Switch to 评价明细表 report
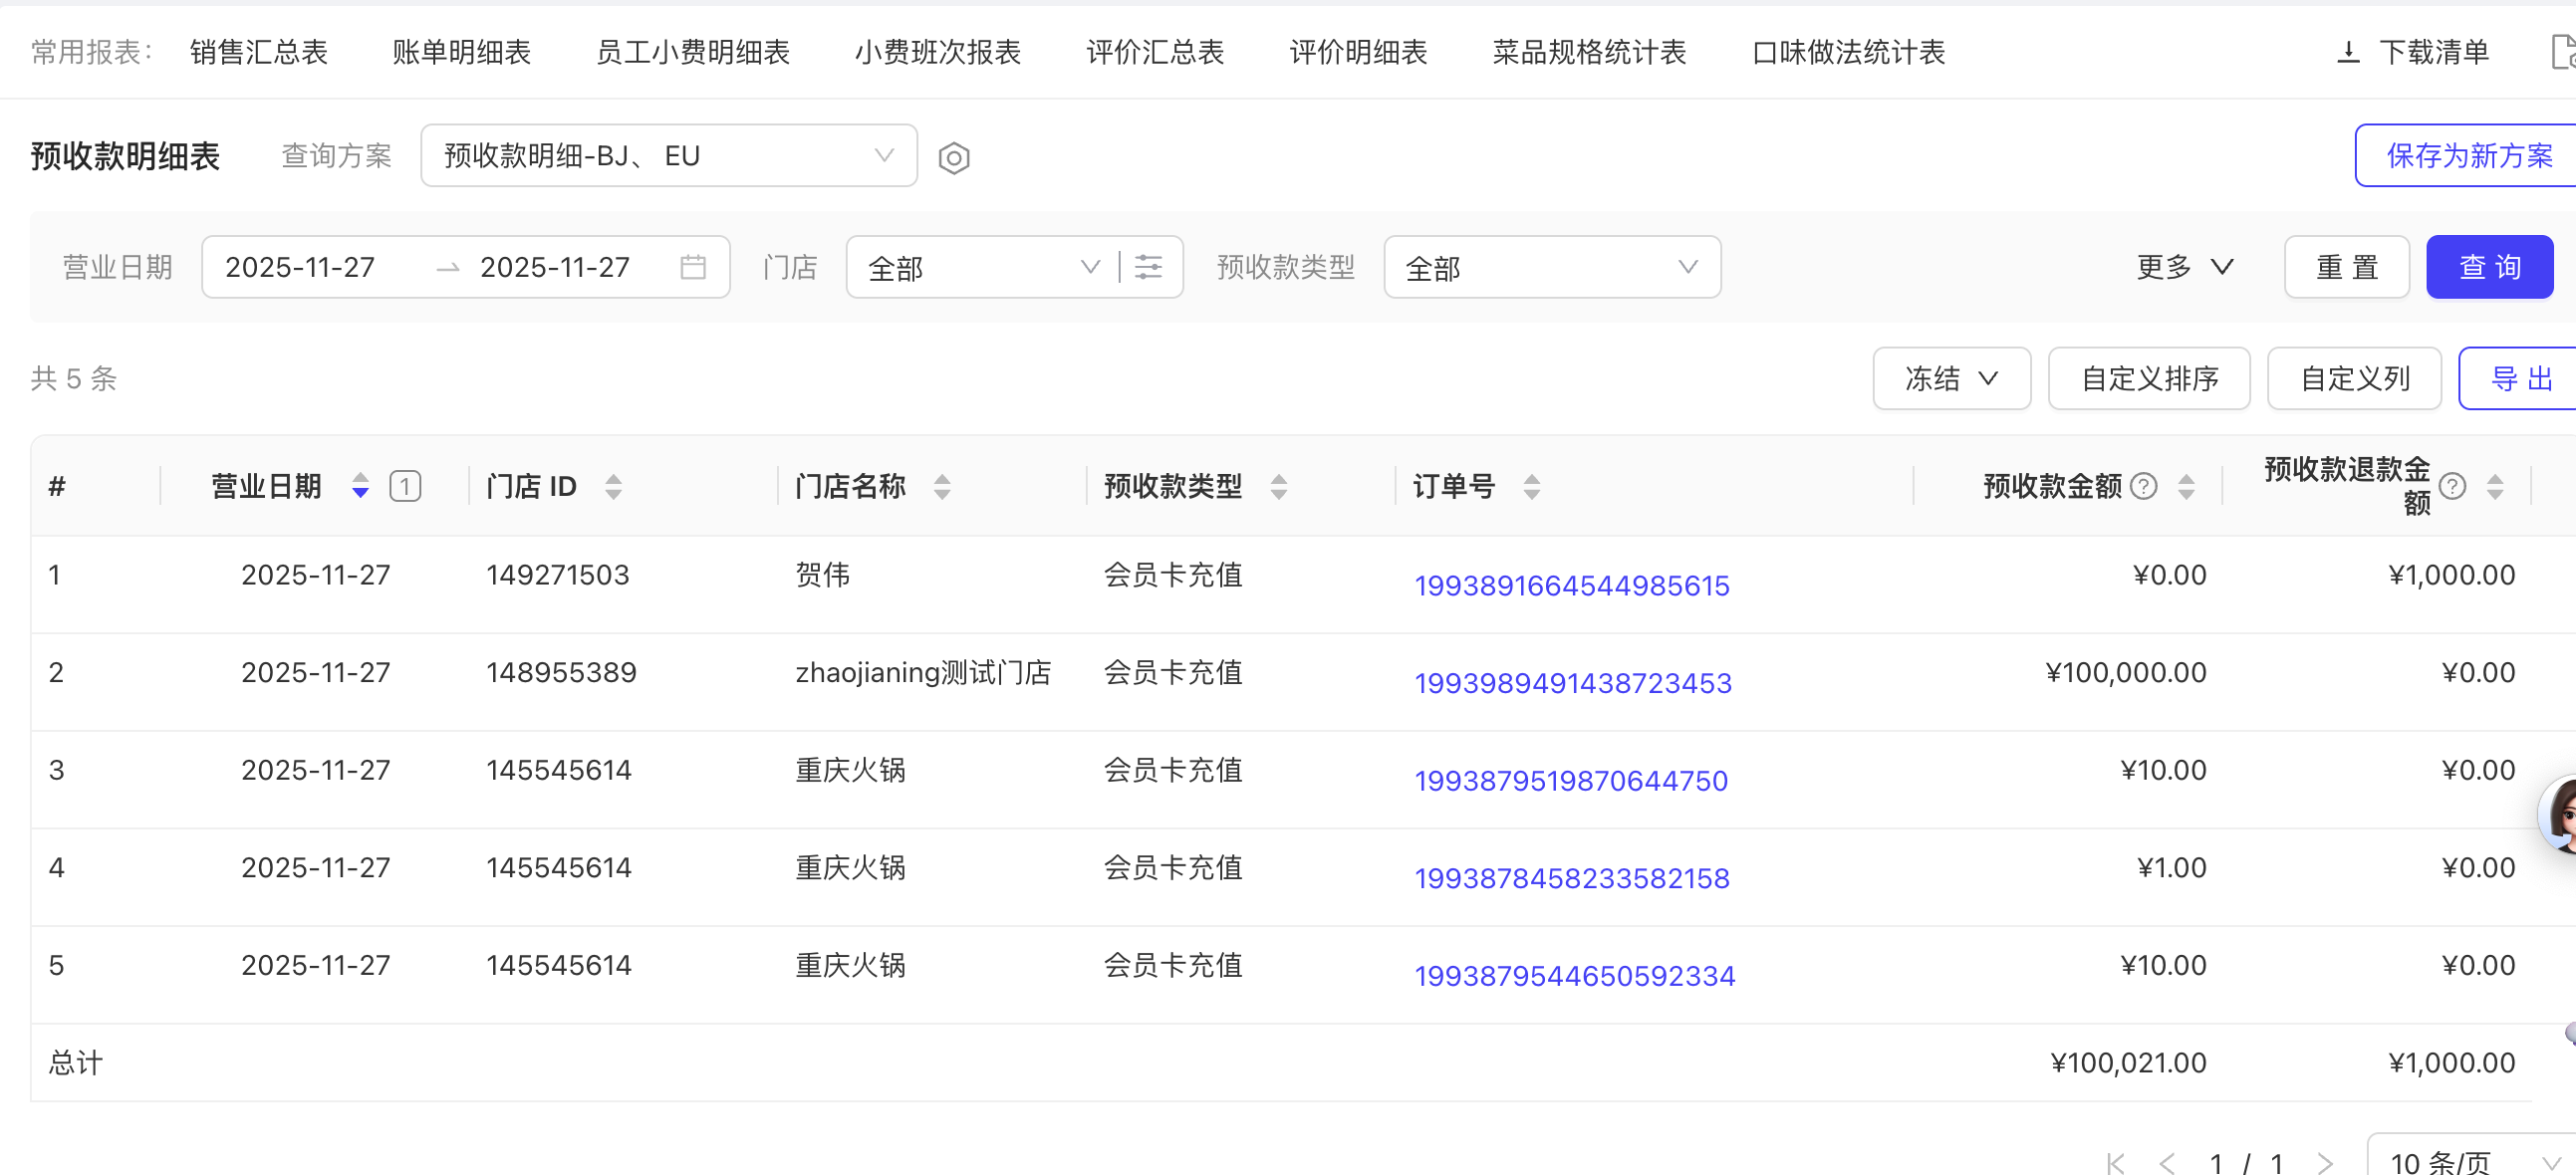The width and height of the screenshot is (2576, 1175). tap(1358, 52)
